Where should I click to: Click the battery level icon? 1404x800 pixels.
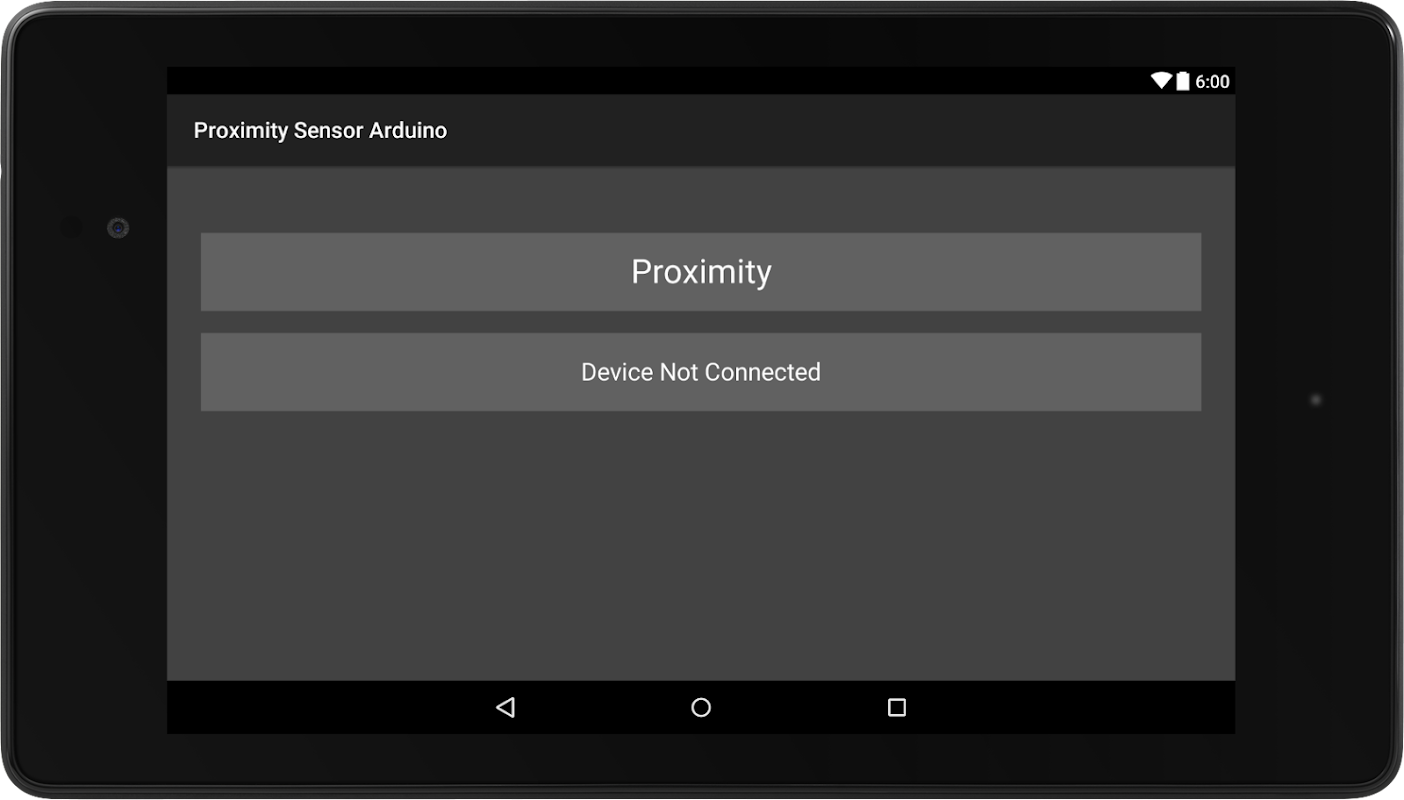point(1183,81)
